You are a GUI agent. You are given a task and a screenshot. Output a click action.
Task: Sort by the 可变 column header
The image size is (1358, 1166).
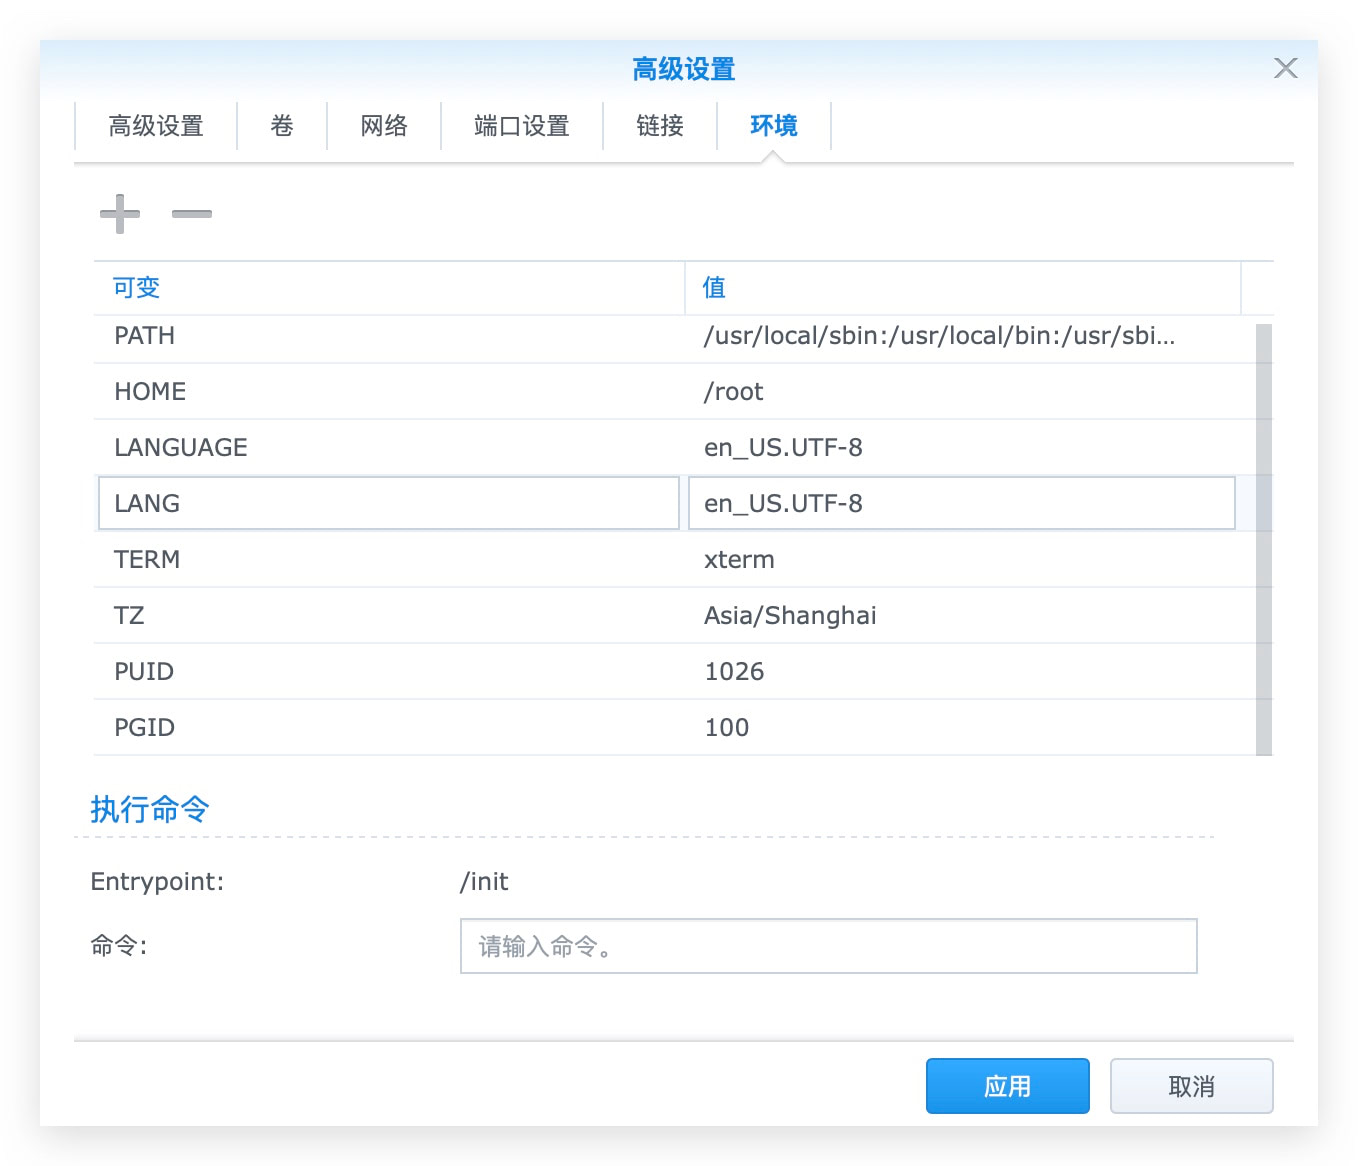[x=389, y=288]
